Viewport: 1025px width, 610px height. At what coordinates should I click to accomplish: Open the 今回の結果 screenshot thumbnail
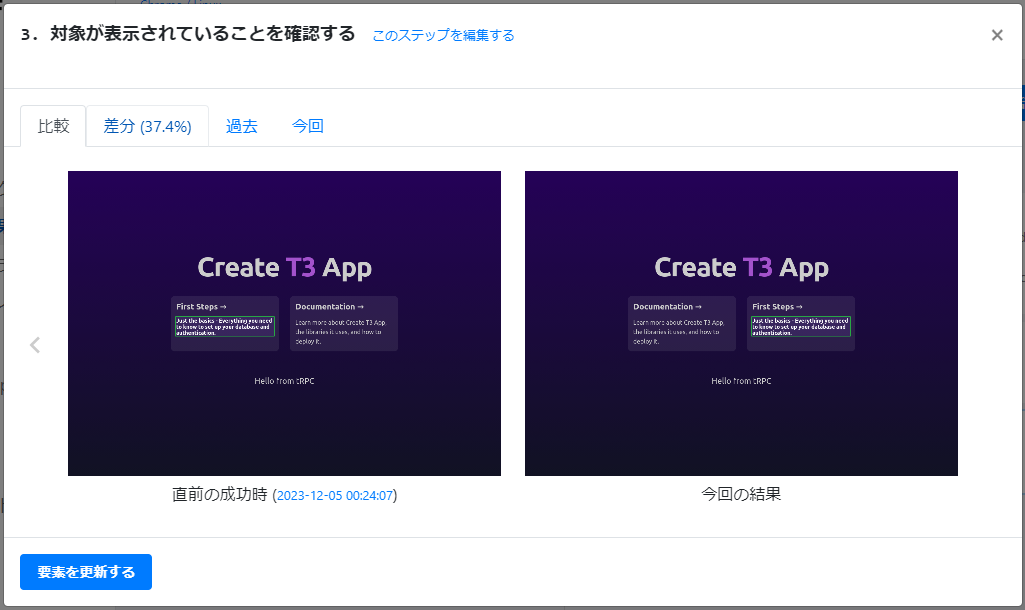tap(741, 323)
